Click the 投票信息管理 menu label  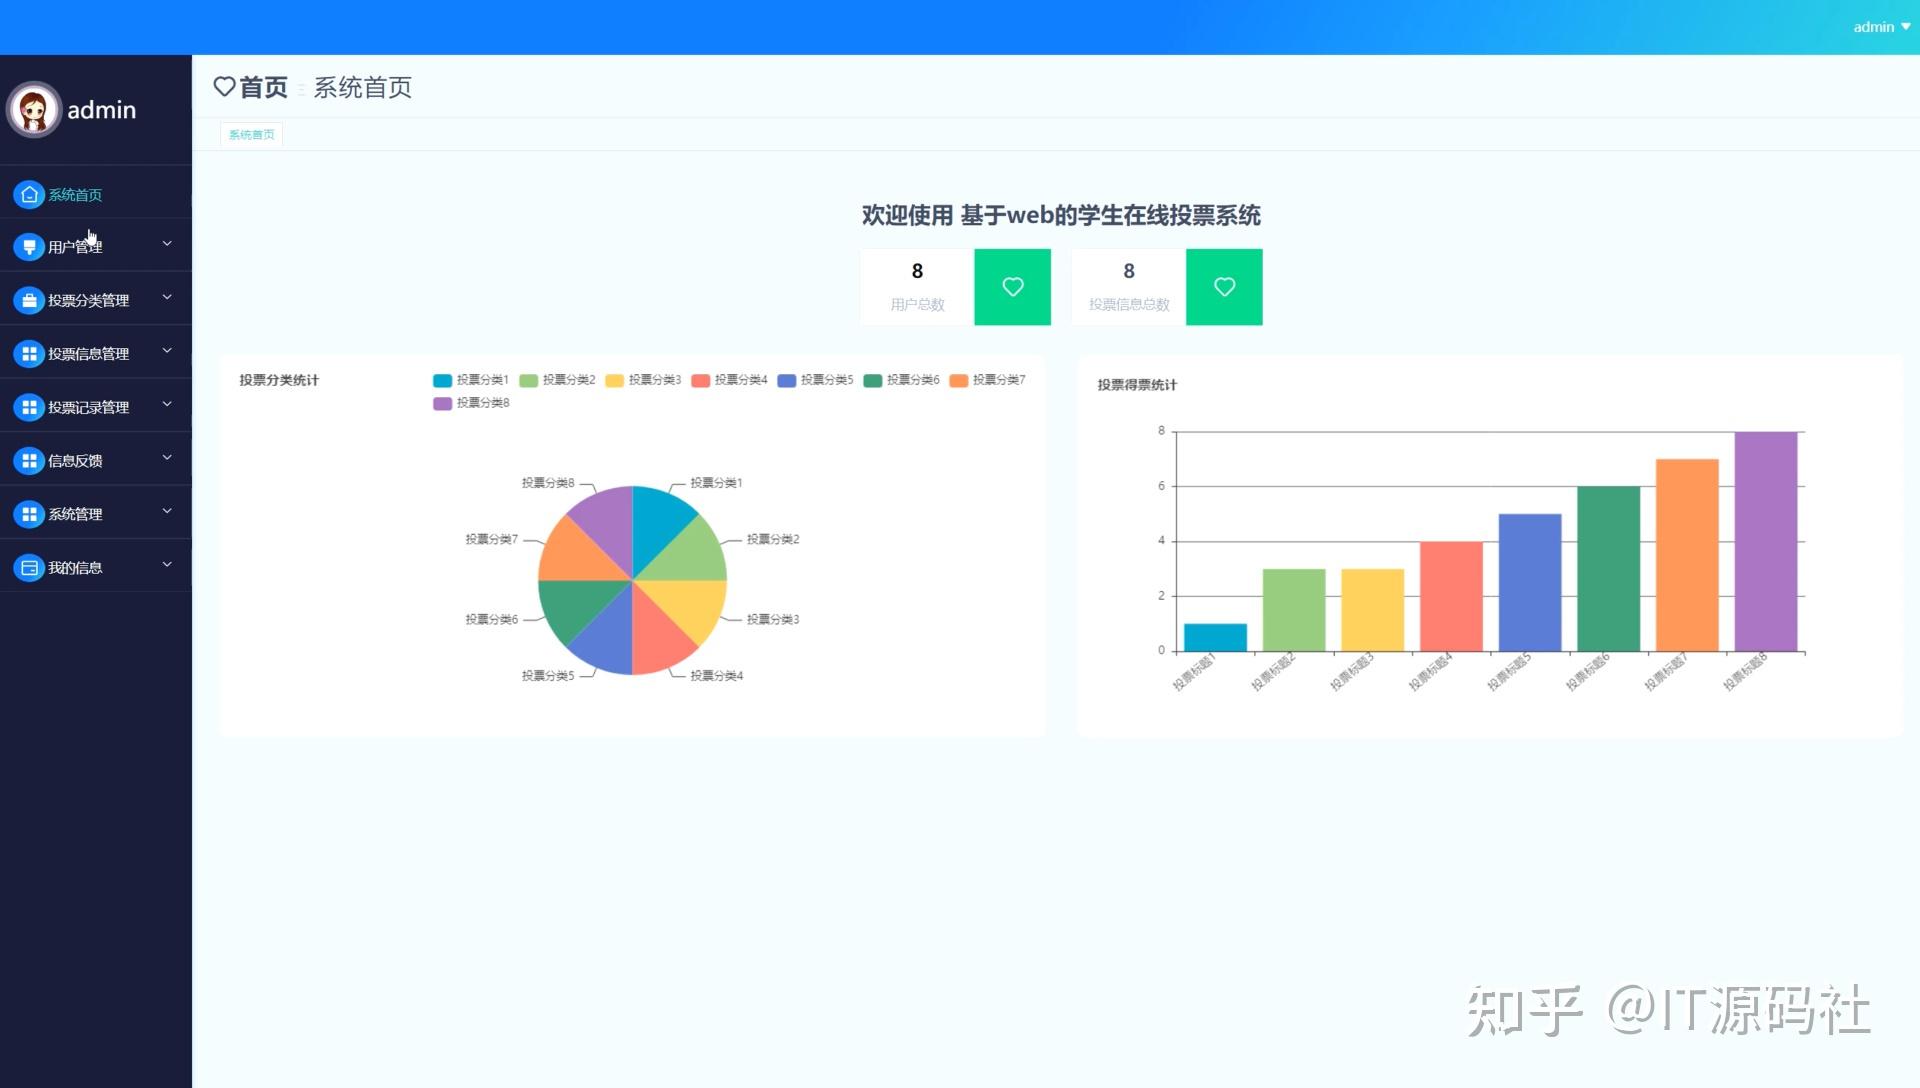(88, 354)
